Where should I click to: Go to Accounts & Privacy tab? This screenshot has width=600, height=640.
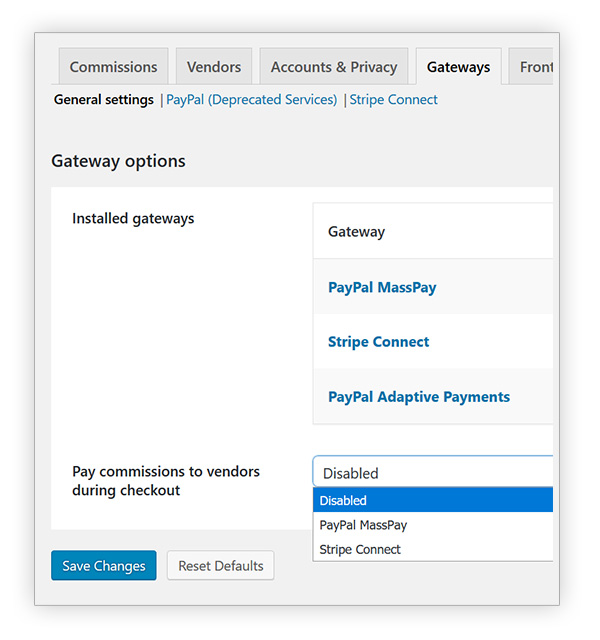coord(334,67)
